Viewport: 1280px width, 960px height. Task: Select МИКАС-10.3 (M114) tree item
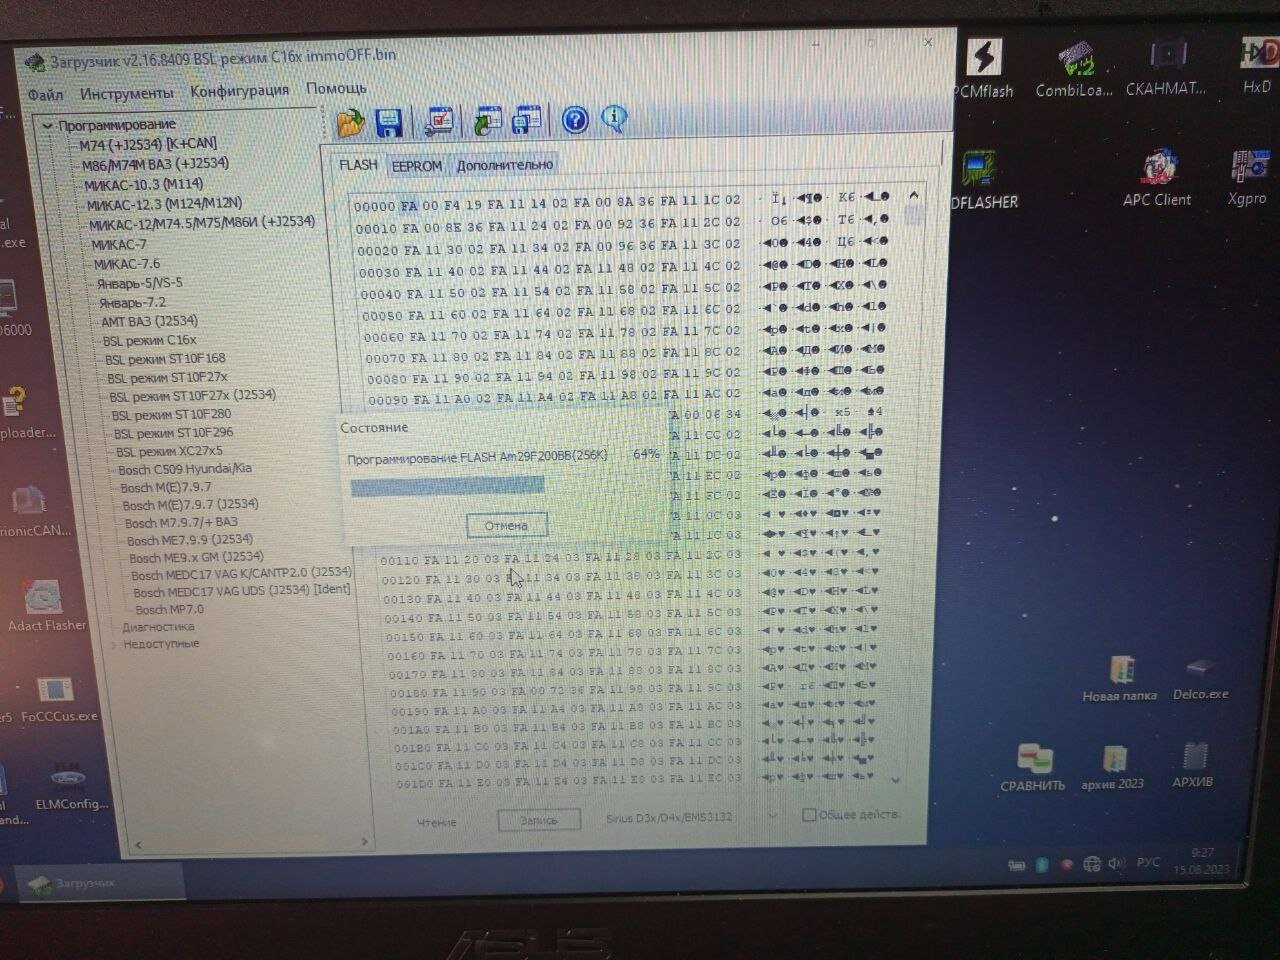tap(143, 184)
